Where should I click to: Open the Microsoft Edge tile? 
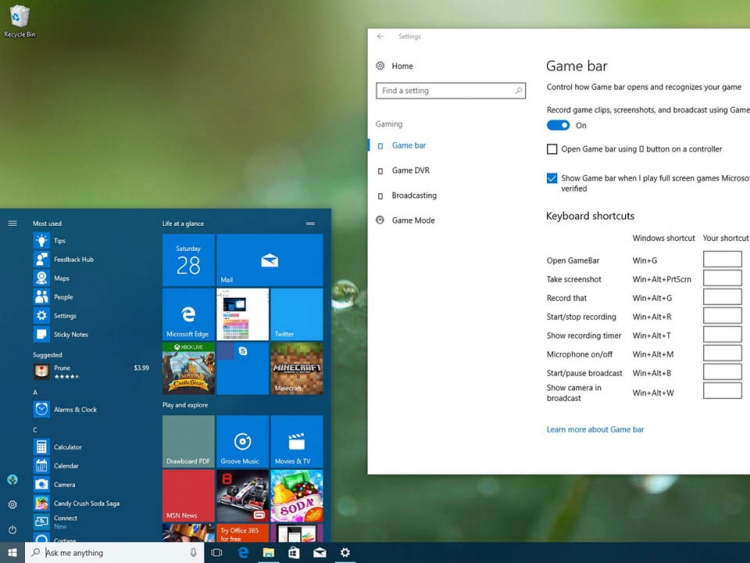(188, 314)
